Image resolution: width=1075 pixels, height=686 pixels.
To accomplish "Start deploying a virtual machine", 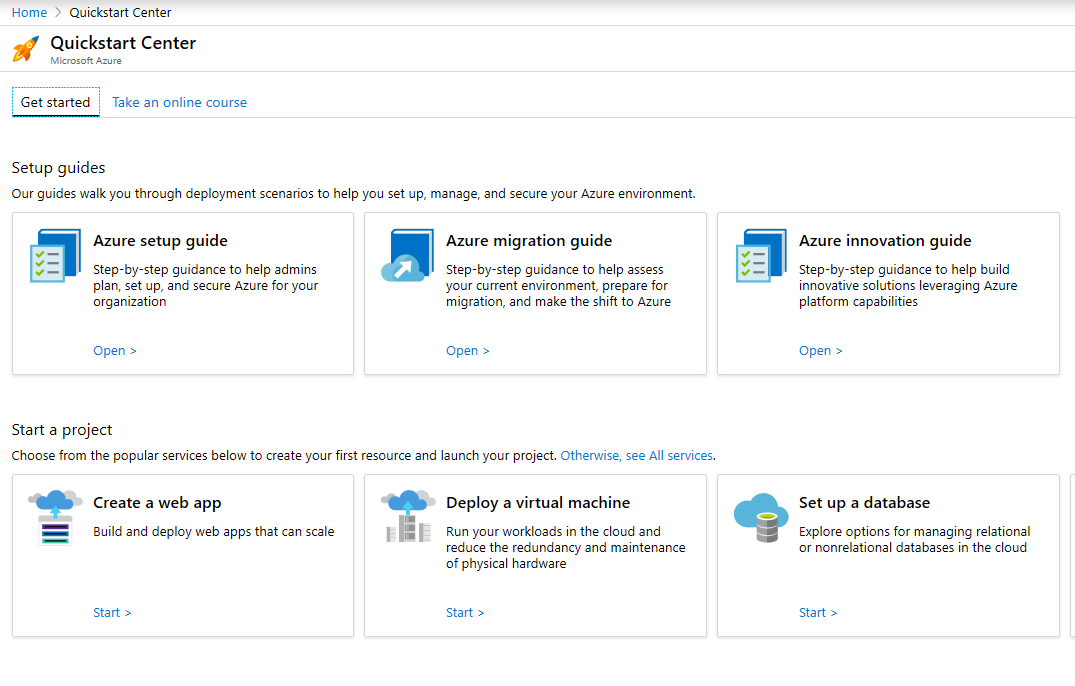I will (465, 612).
